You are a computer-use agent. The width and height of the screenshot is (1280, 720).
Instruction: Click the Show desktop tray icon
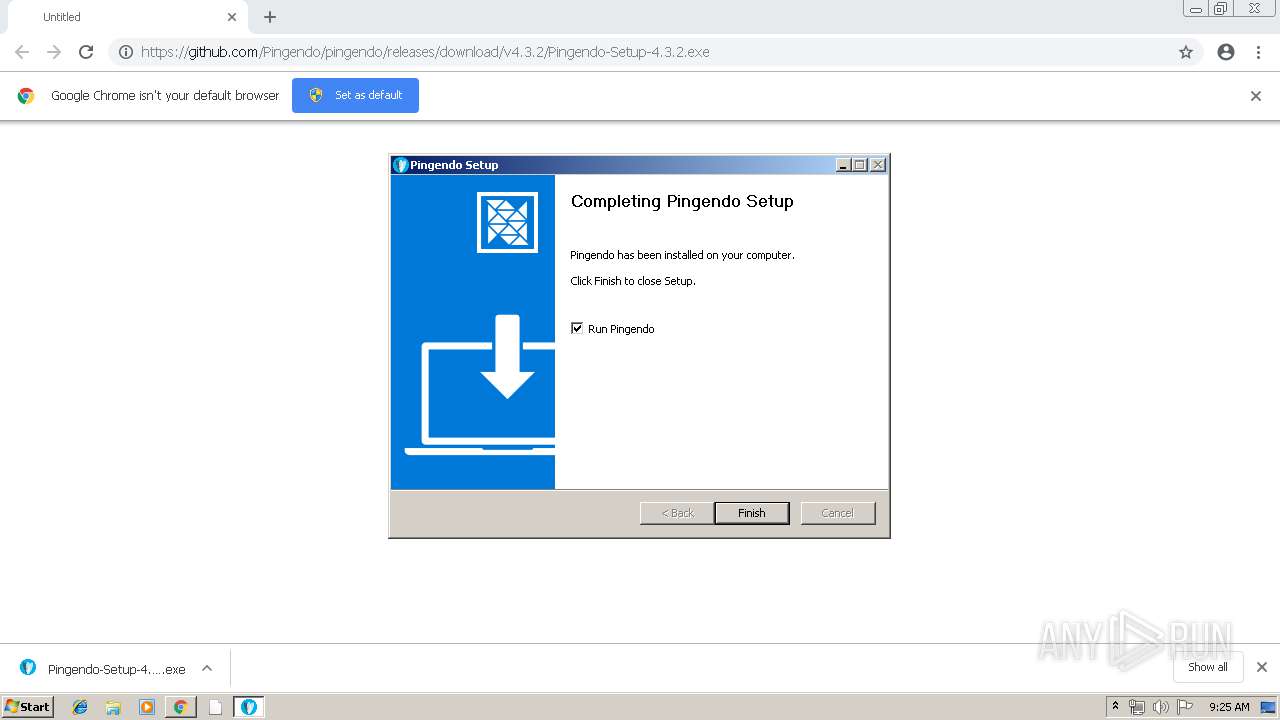coord(1269,707)
